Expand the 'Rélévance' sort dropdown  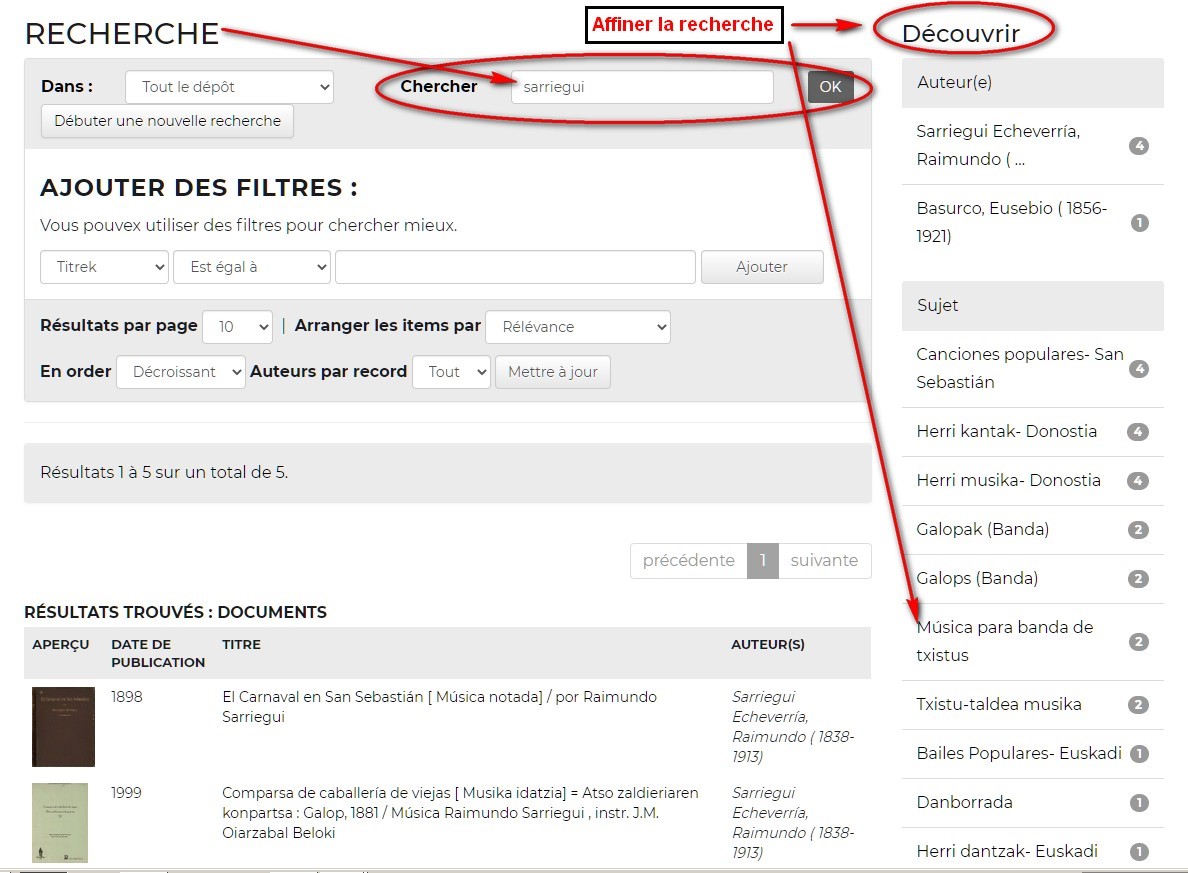pos(577,327)
